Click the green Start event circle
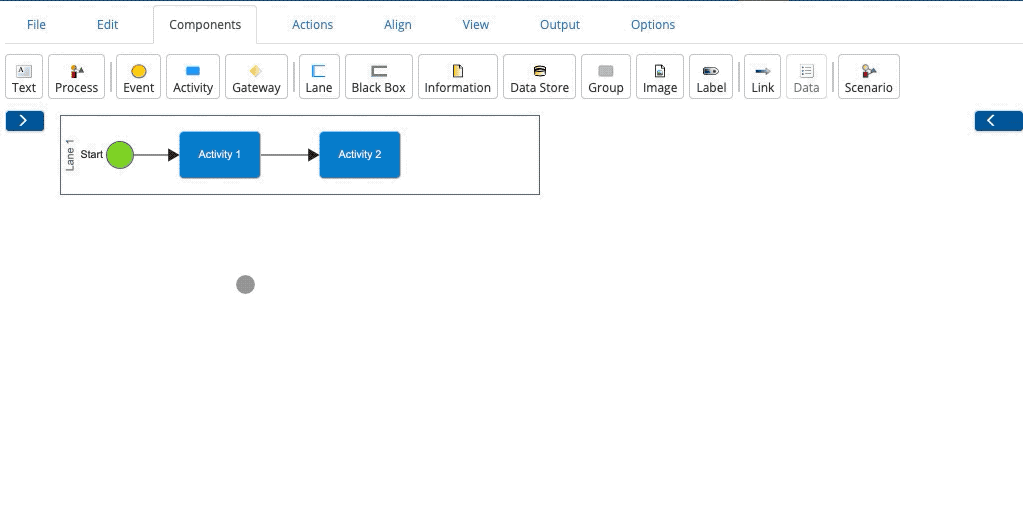 (x=120, y=155)
